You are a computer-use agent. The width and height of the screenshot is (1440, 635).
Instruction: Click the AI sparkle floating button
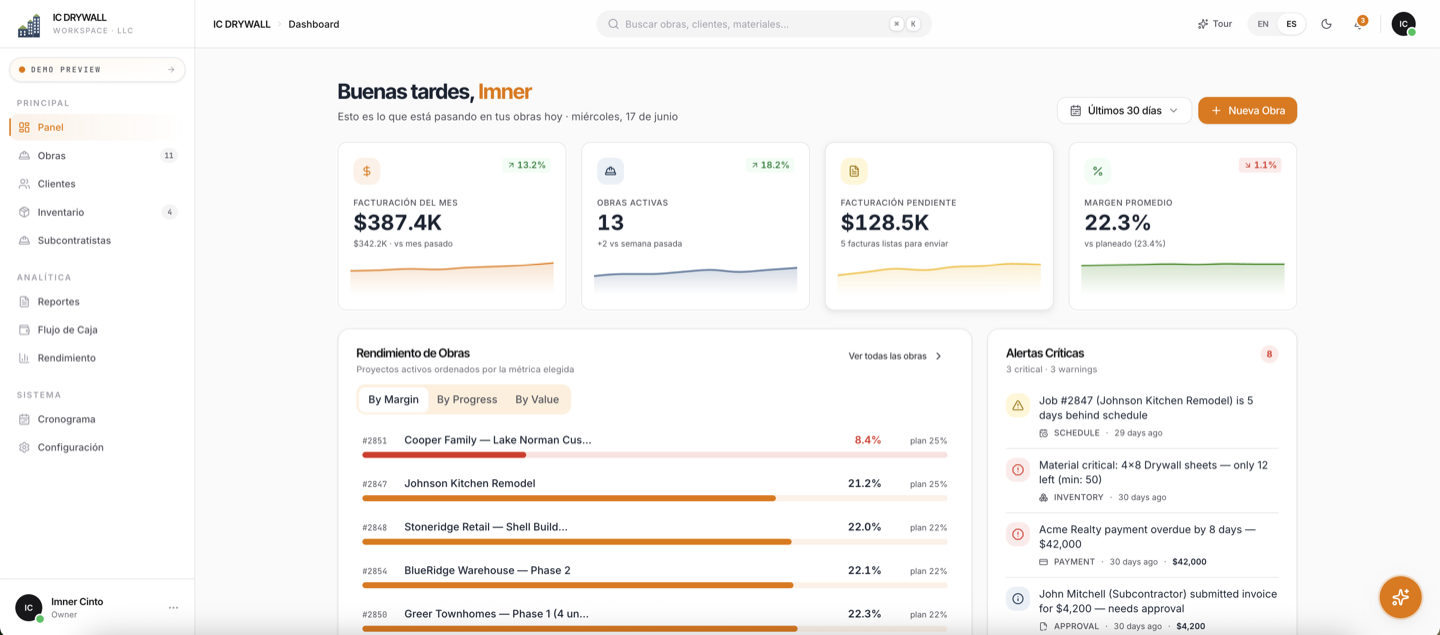[1400, 597]
